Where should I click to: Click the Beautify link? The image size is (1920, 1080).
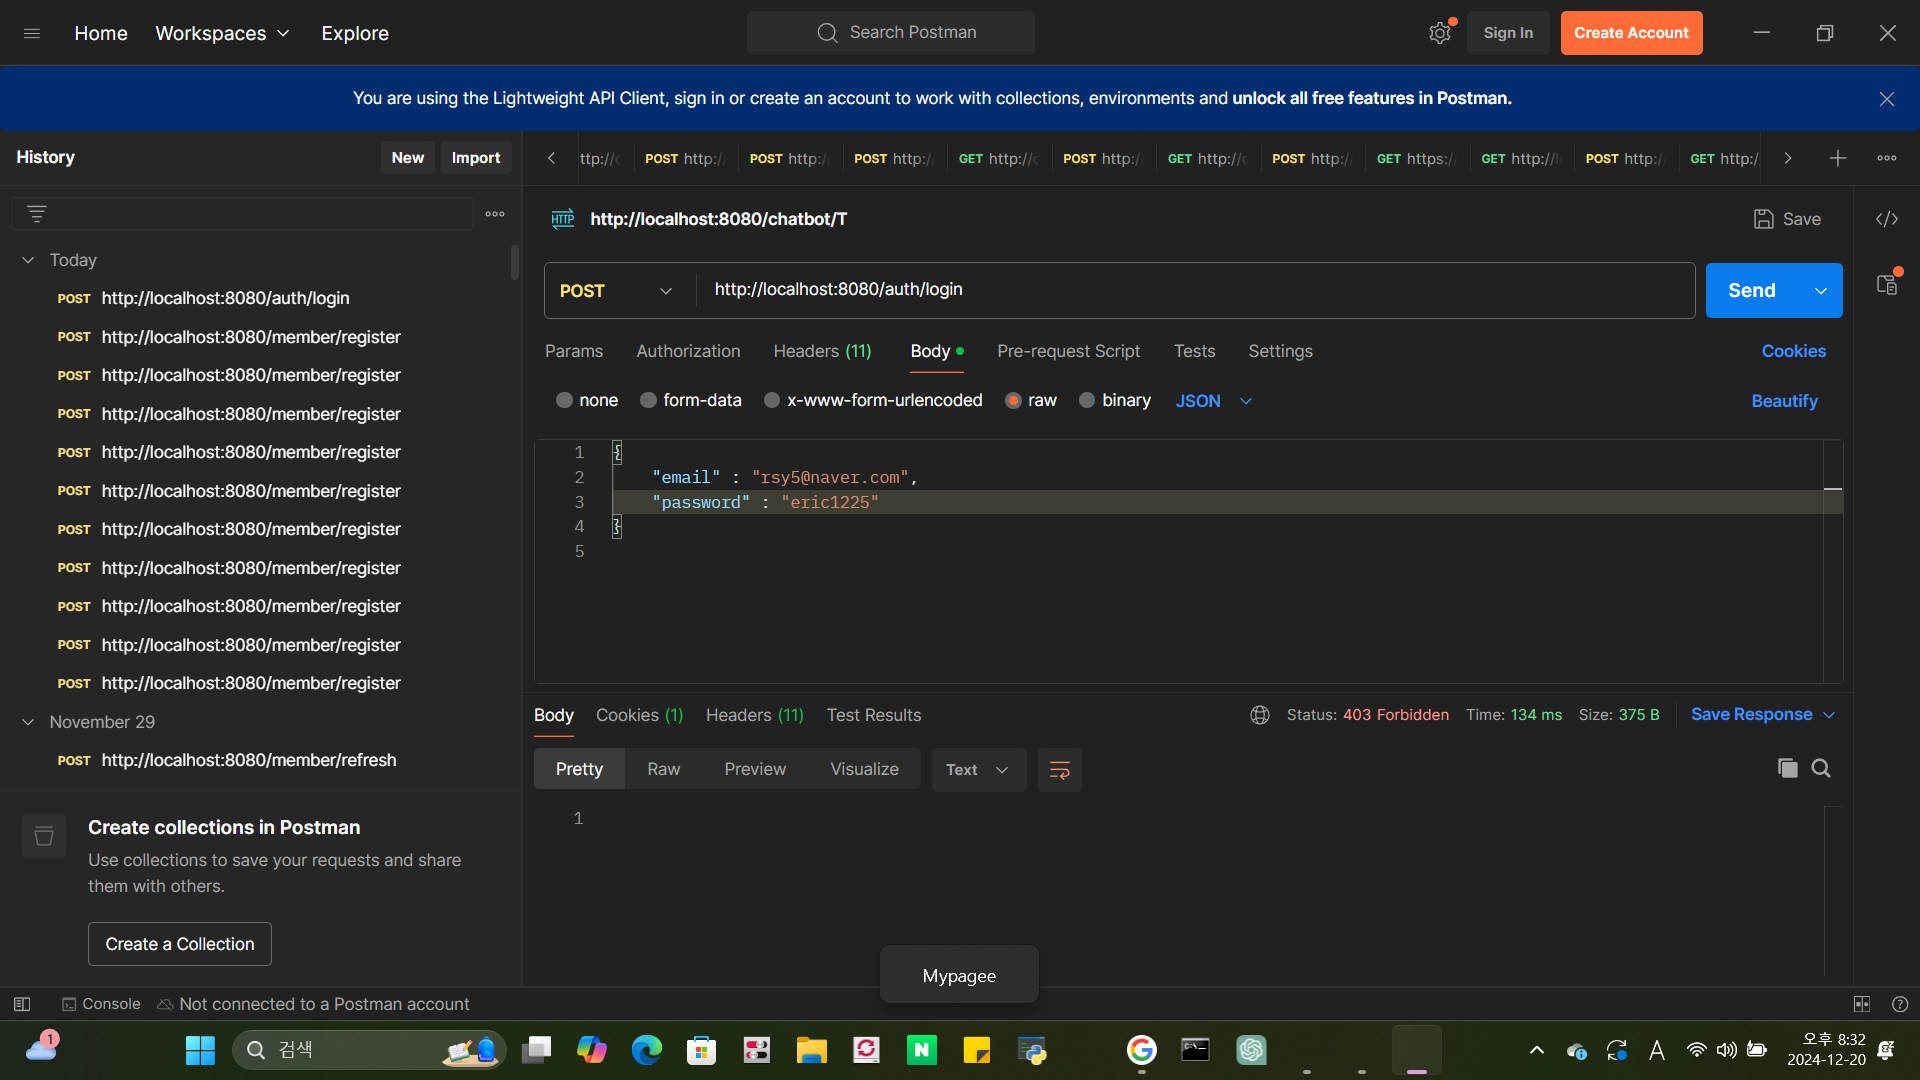click(1784, 401)
